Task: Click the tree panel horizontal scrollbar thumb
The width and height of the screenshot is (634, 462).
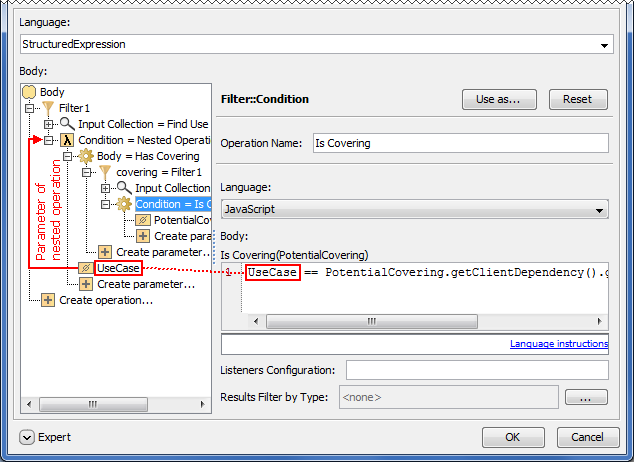Action: coord(93,404)
